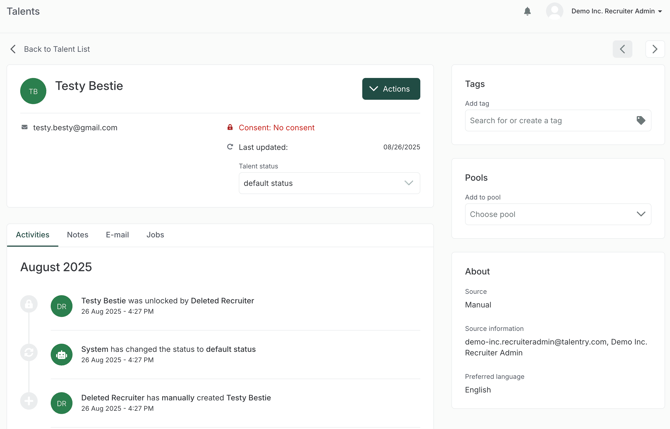The height and width of the screenshot is (429, 670).
Task: Click the notification bell icon
Action: coord(527,11)
